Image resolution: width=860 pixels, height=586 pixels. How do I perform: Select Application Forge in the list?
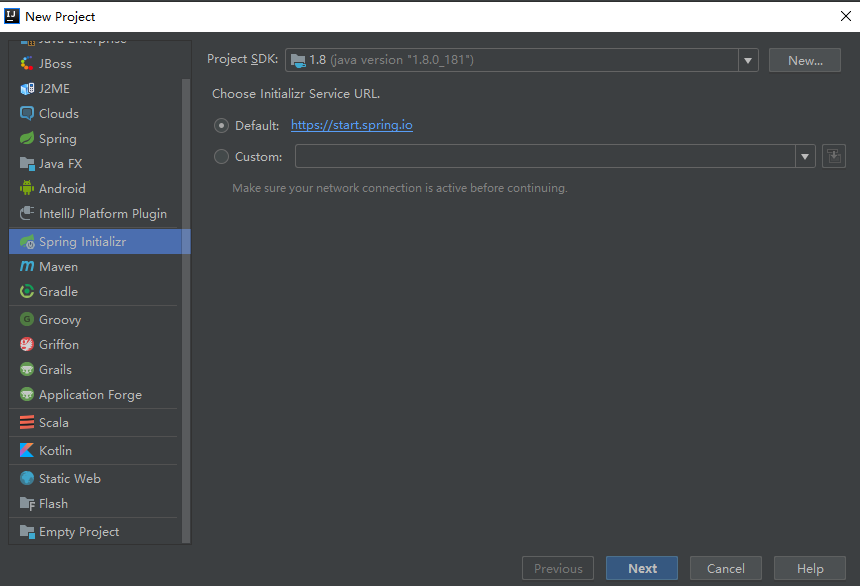(95, 395)
